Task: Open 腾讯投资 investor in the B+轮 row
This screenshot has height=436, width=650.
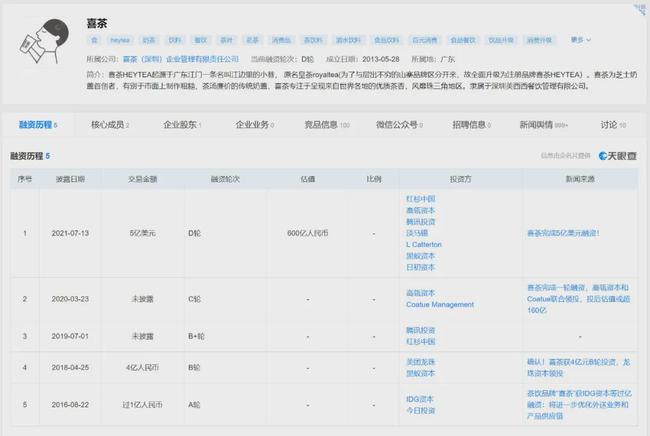Action: pyautogui.click(x=420, y=330)
